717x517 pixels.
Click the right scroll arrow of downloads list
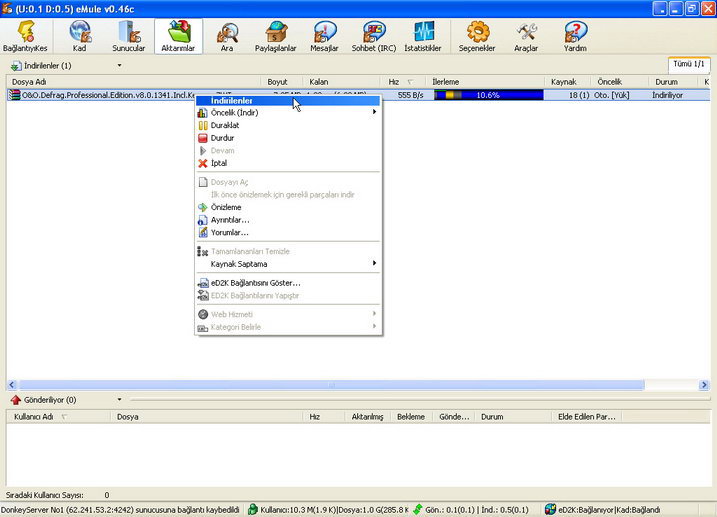pyautogui.click(x=704, y=385)
